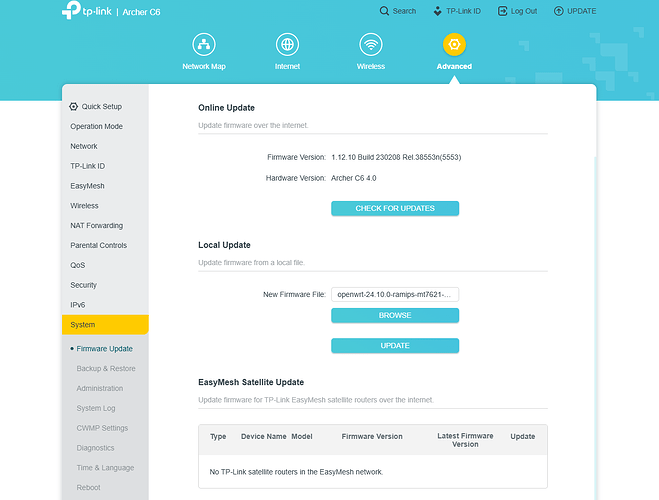Screen dimensions: 659x500
Task: Click the TP-Link ID text in header
Action: point(463,11)
